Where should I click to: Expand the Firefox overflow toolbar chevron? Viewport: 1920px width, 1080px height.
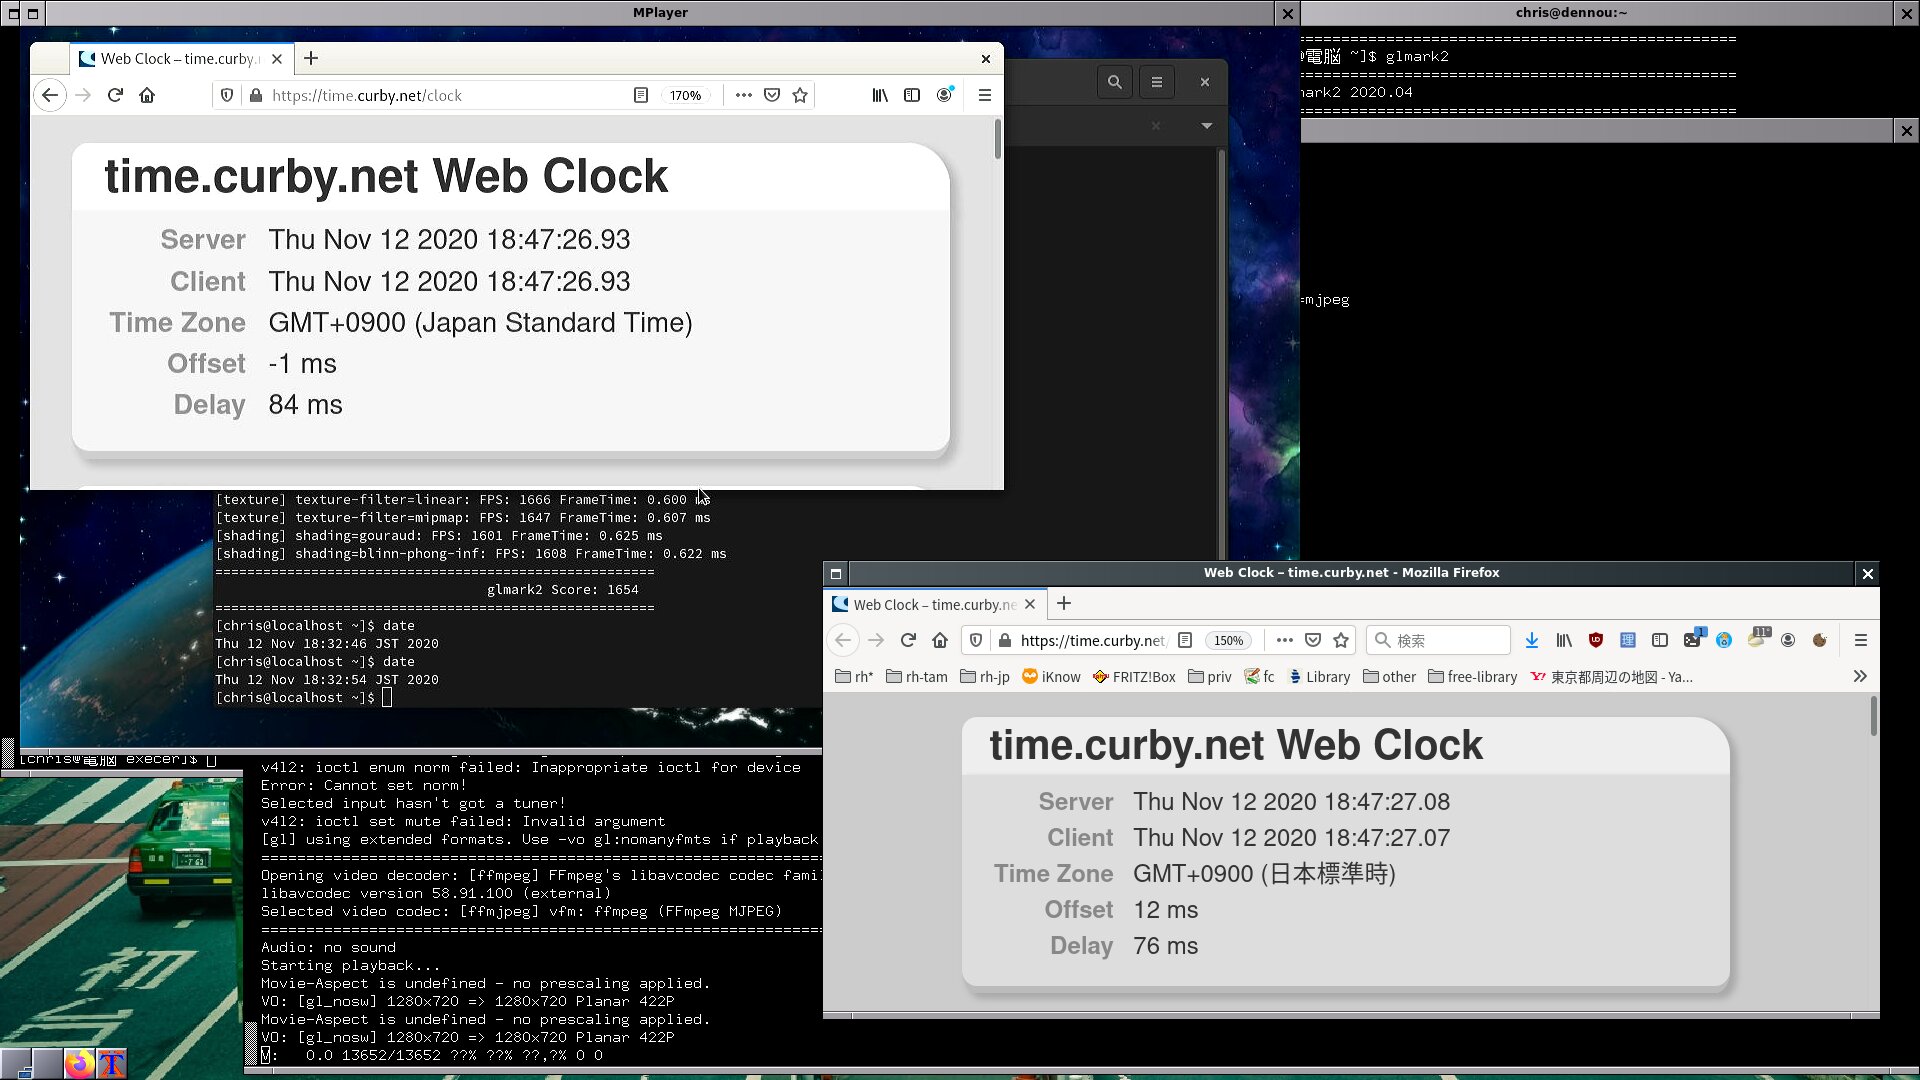click(1859, 675)
